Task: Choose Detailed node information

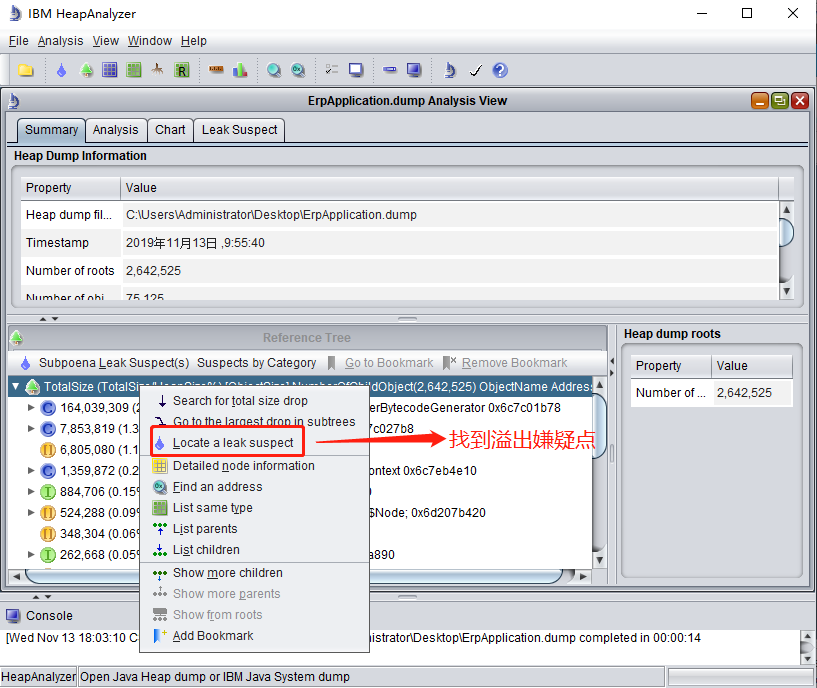Action: 254,465
